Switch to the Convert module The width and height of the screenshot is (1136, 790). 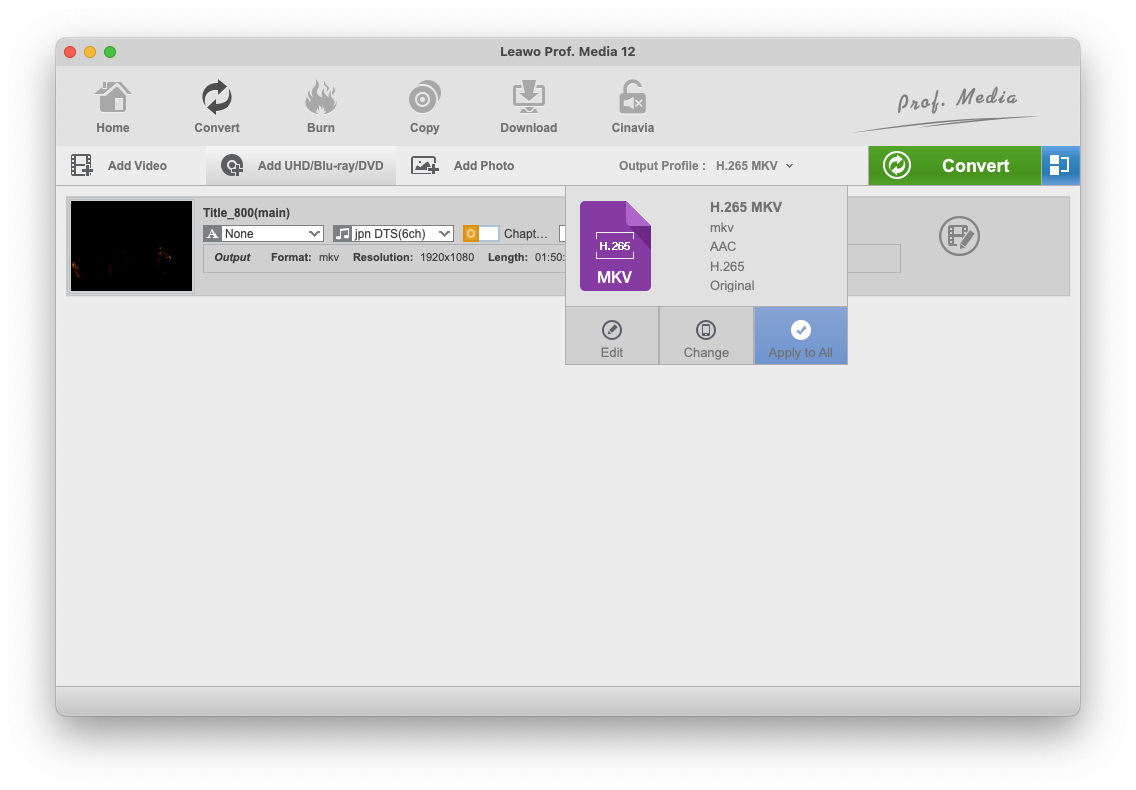(217, 107)
